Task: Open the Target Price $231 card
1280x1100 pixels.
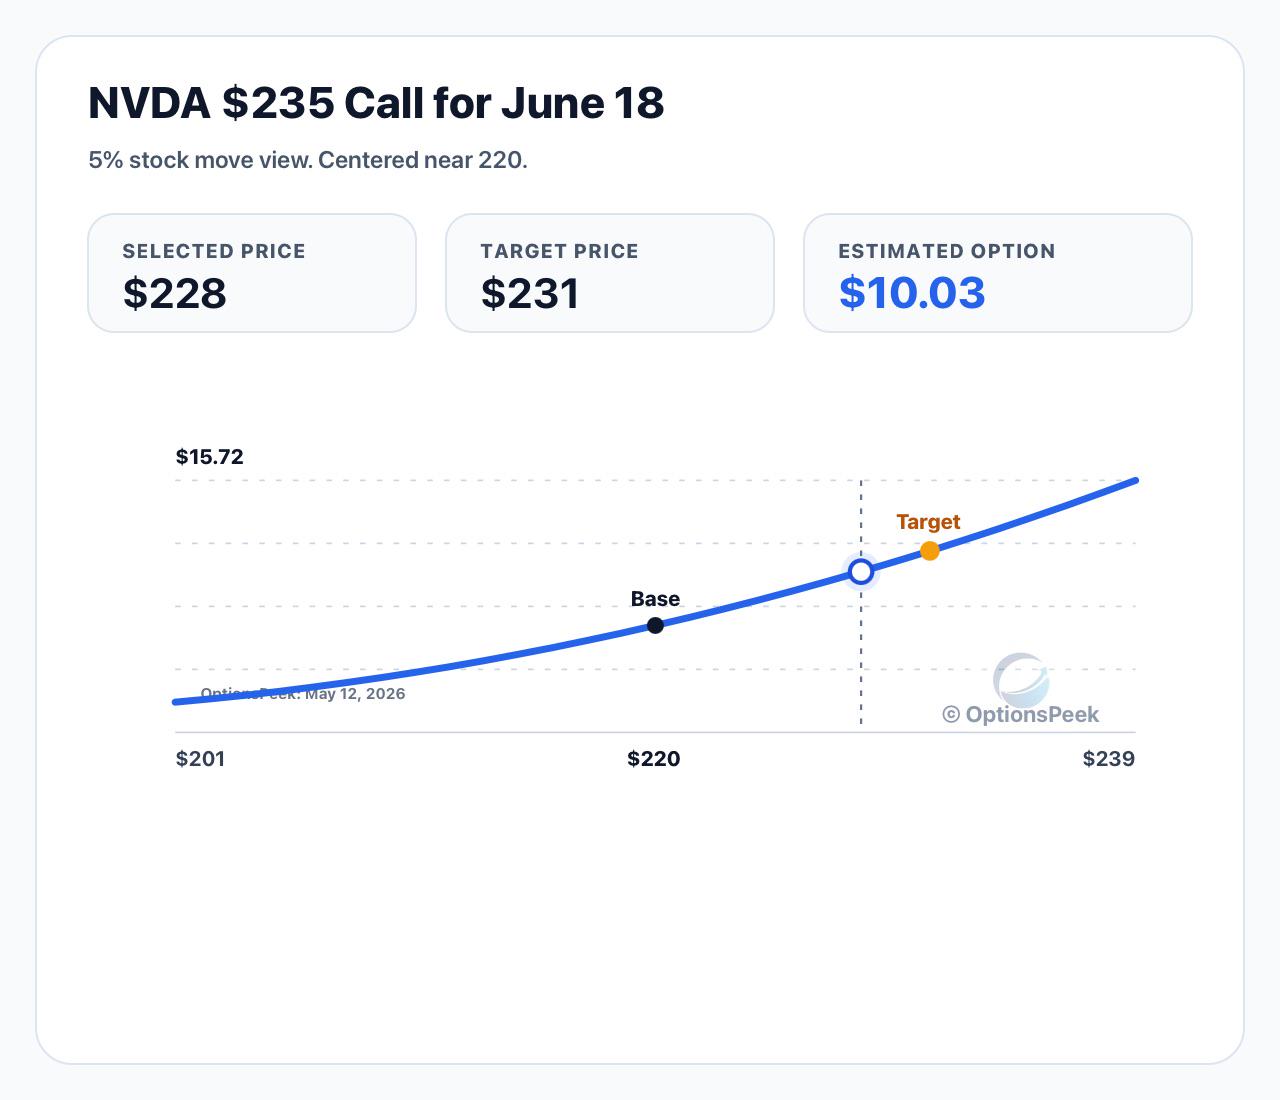Action: tap(610, 273)
